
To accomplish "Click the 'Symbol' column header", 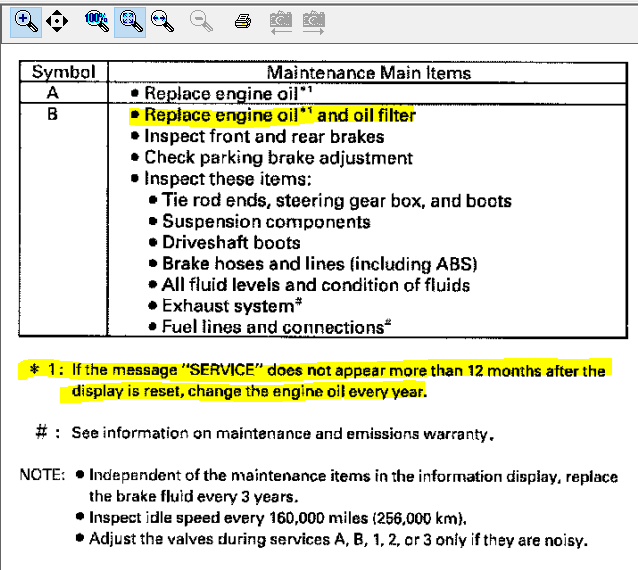I will pos(64,72).
